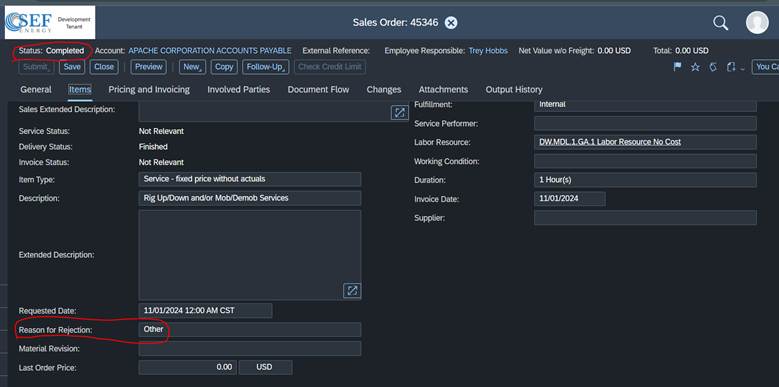Click the USD currency field

tap(265, 367)
